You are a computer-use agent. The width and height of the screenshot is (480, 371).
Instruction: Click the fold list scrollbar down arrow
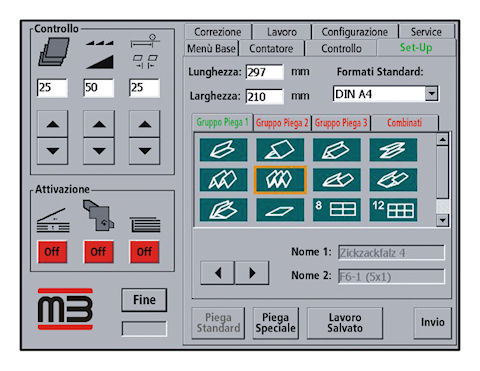coord(442,220)
